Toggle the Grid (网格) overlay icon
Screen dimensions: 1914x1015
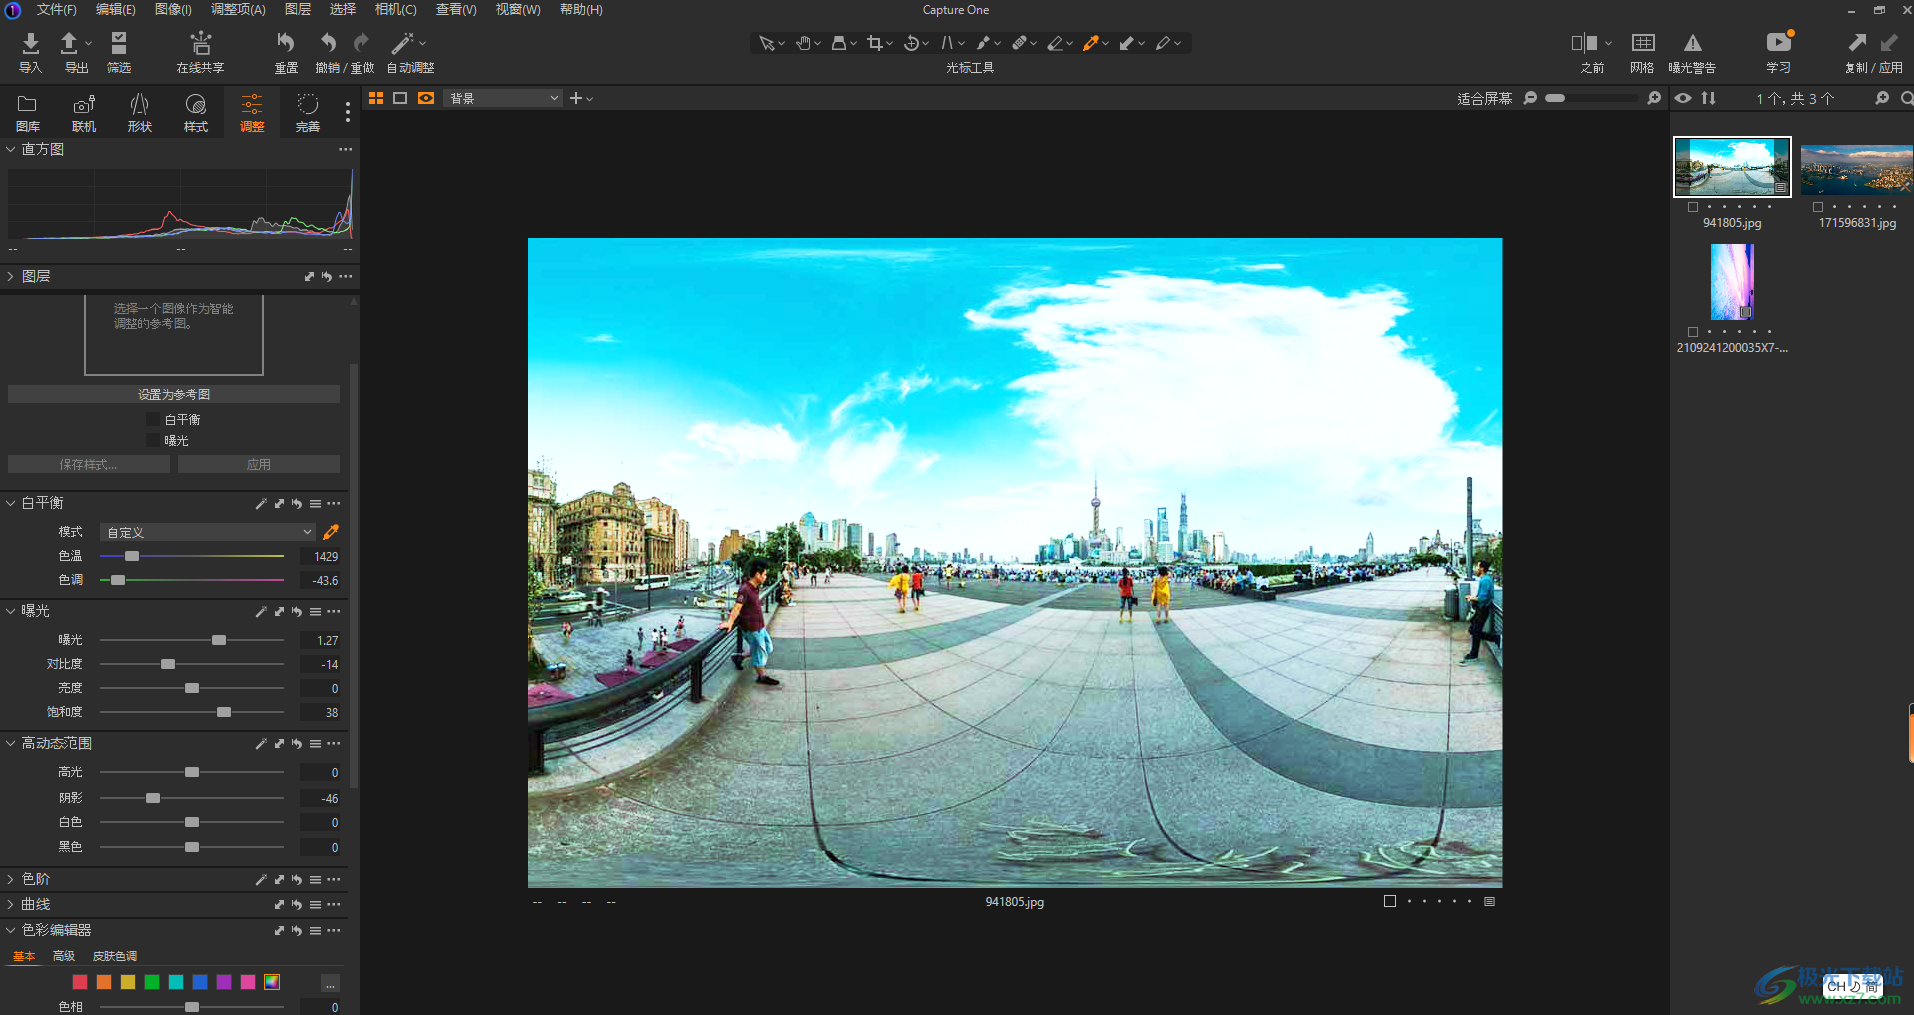coord(1642,43)
